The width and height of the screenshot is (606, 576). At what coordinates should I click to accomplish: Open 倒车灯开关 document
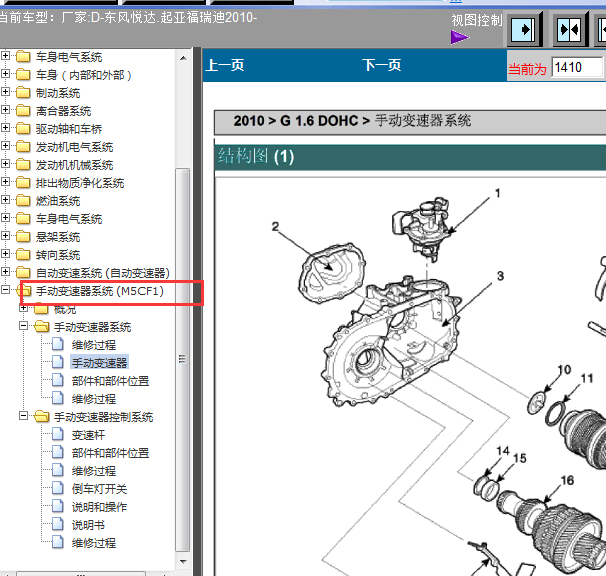click(99, 489)
